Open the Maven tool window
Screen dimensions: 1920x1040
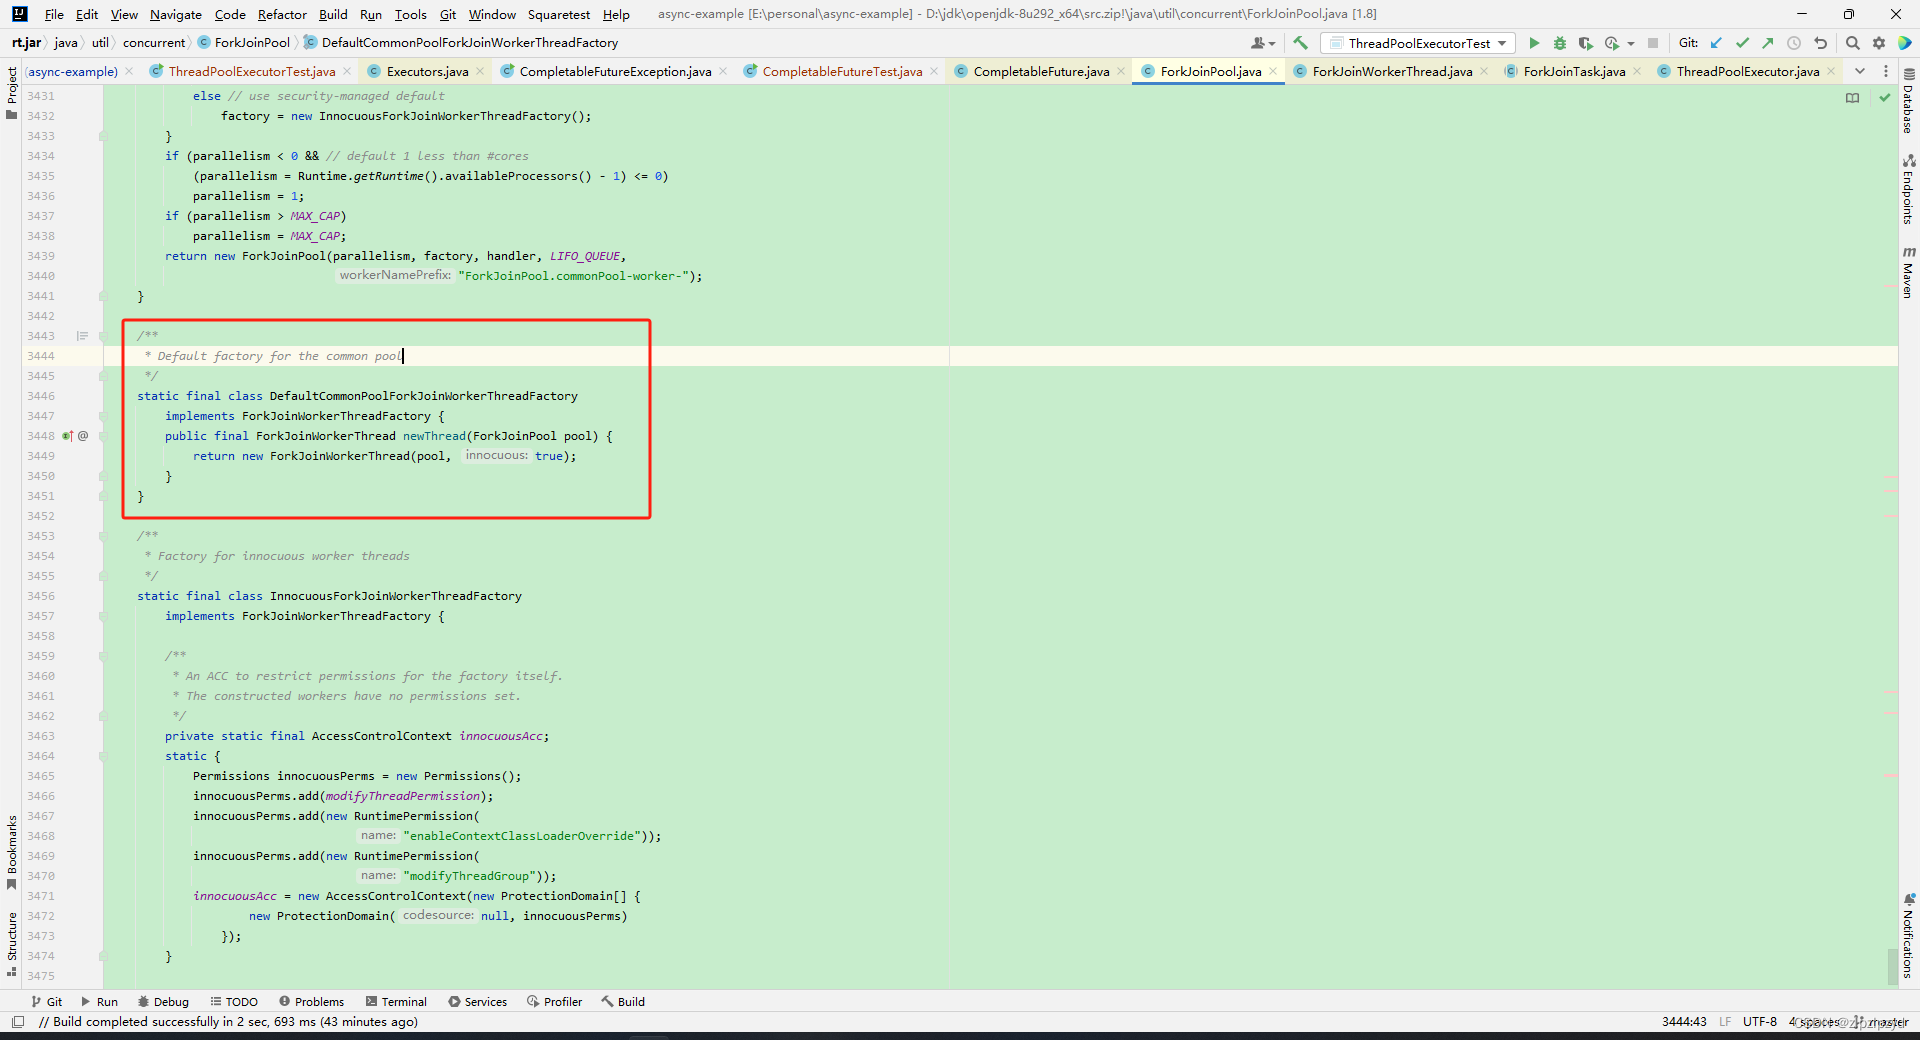[x=1909, y=272]
